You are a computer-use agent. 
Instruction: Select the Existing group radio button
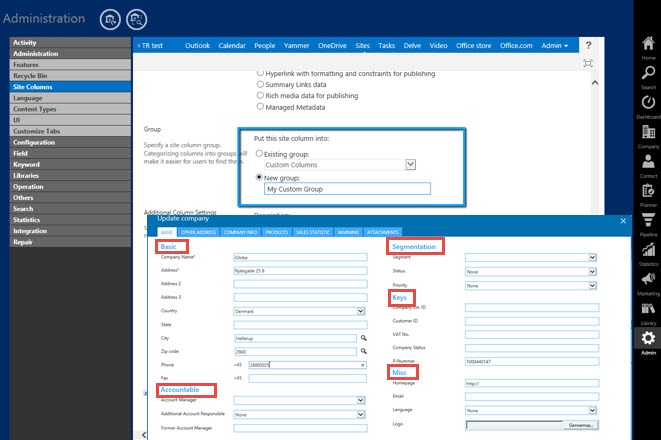[259, 153]
